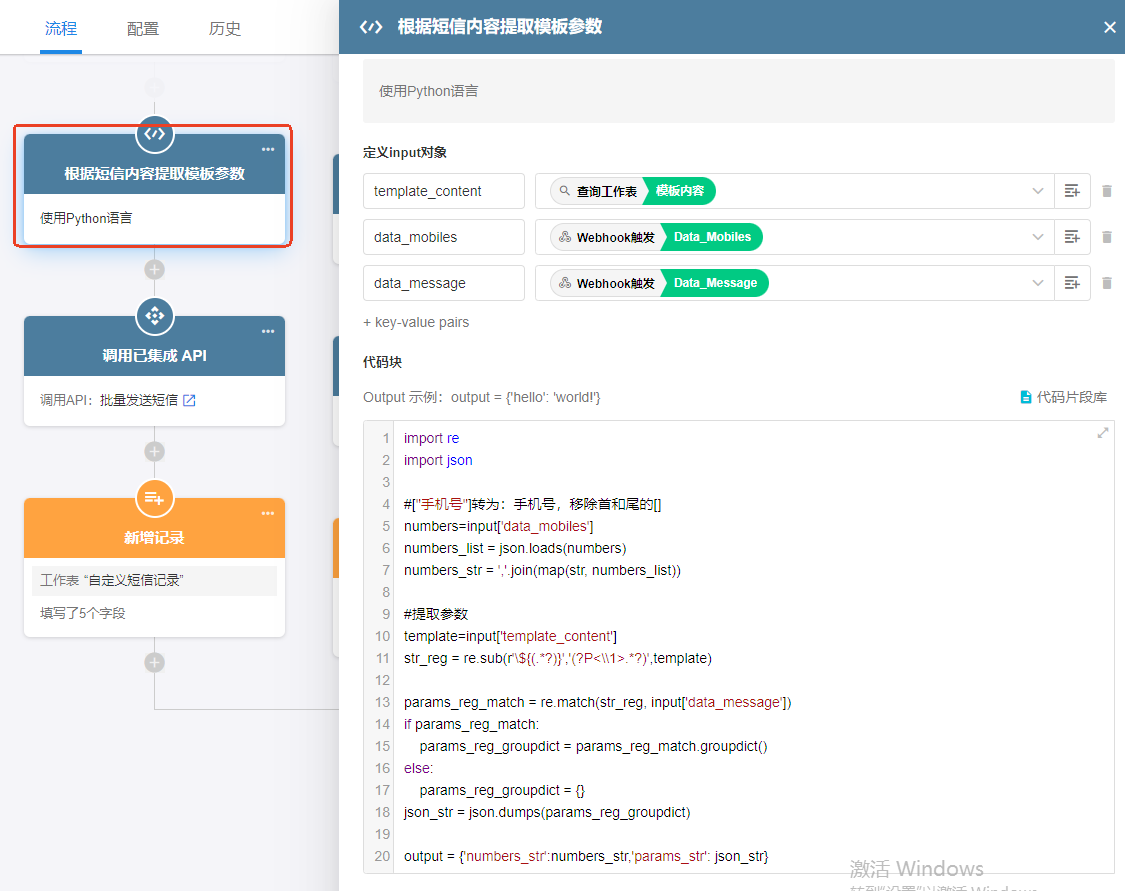The image size is (1125, 891).
Task: Delete the data_mobiles input row
Action: [1106, 237]
